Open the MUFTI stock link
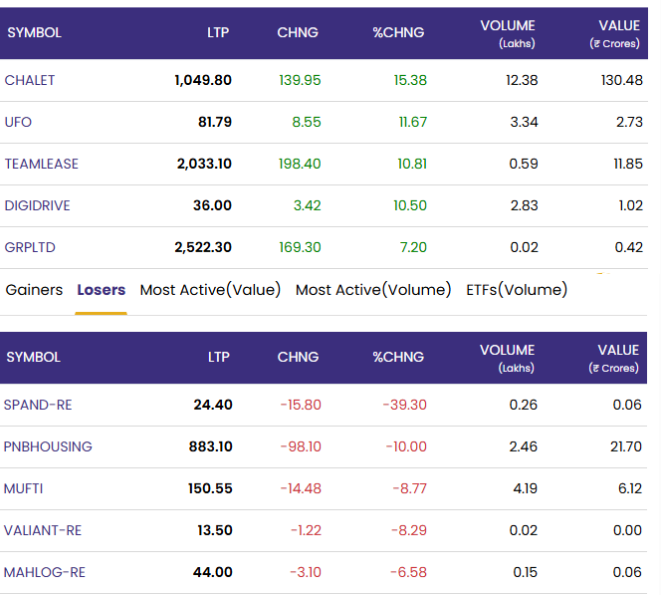This screenshot has height=595, width=665. (x=23, y=489)
